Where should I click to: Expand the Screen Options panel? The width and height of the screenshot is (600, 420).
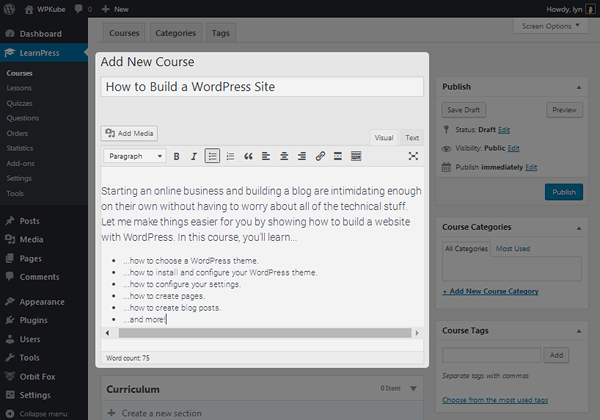coord(550,26)
